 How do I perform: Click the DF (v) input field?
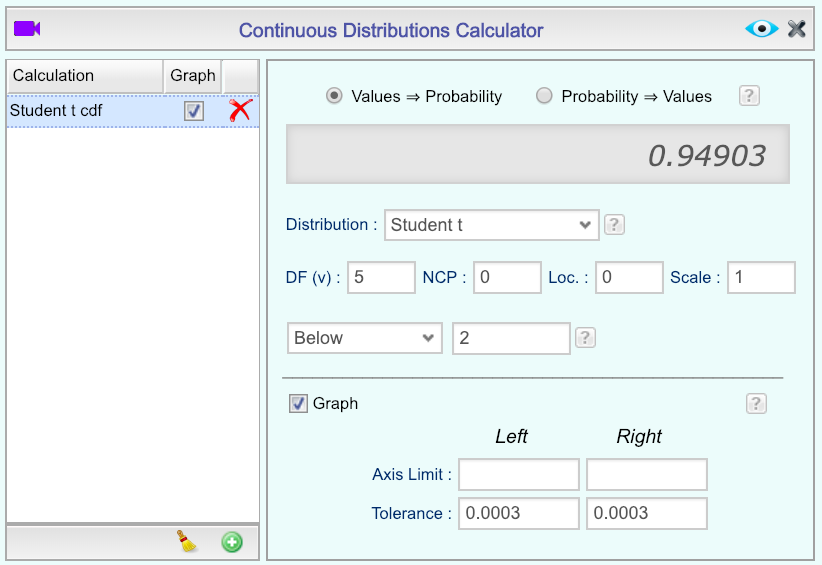pyautogui.click(x=381, y=278)
